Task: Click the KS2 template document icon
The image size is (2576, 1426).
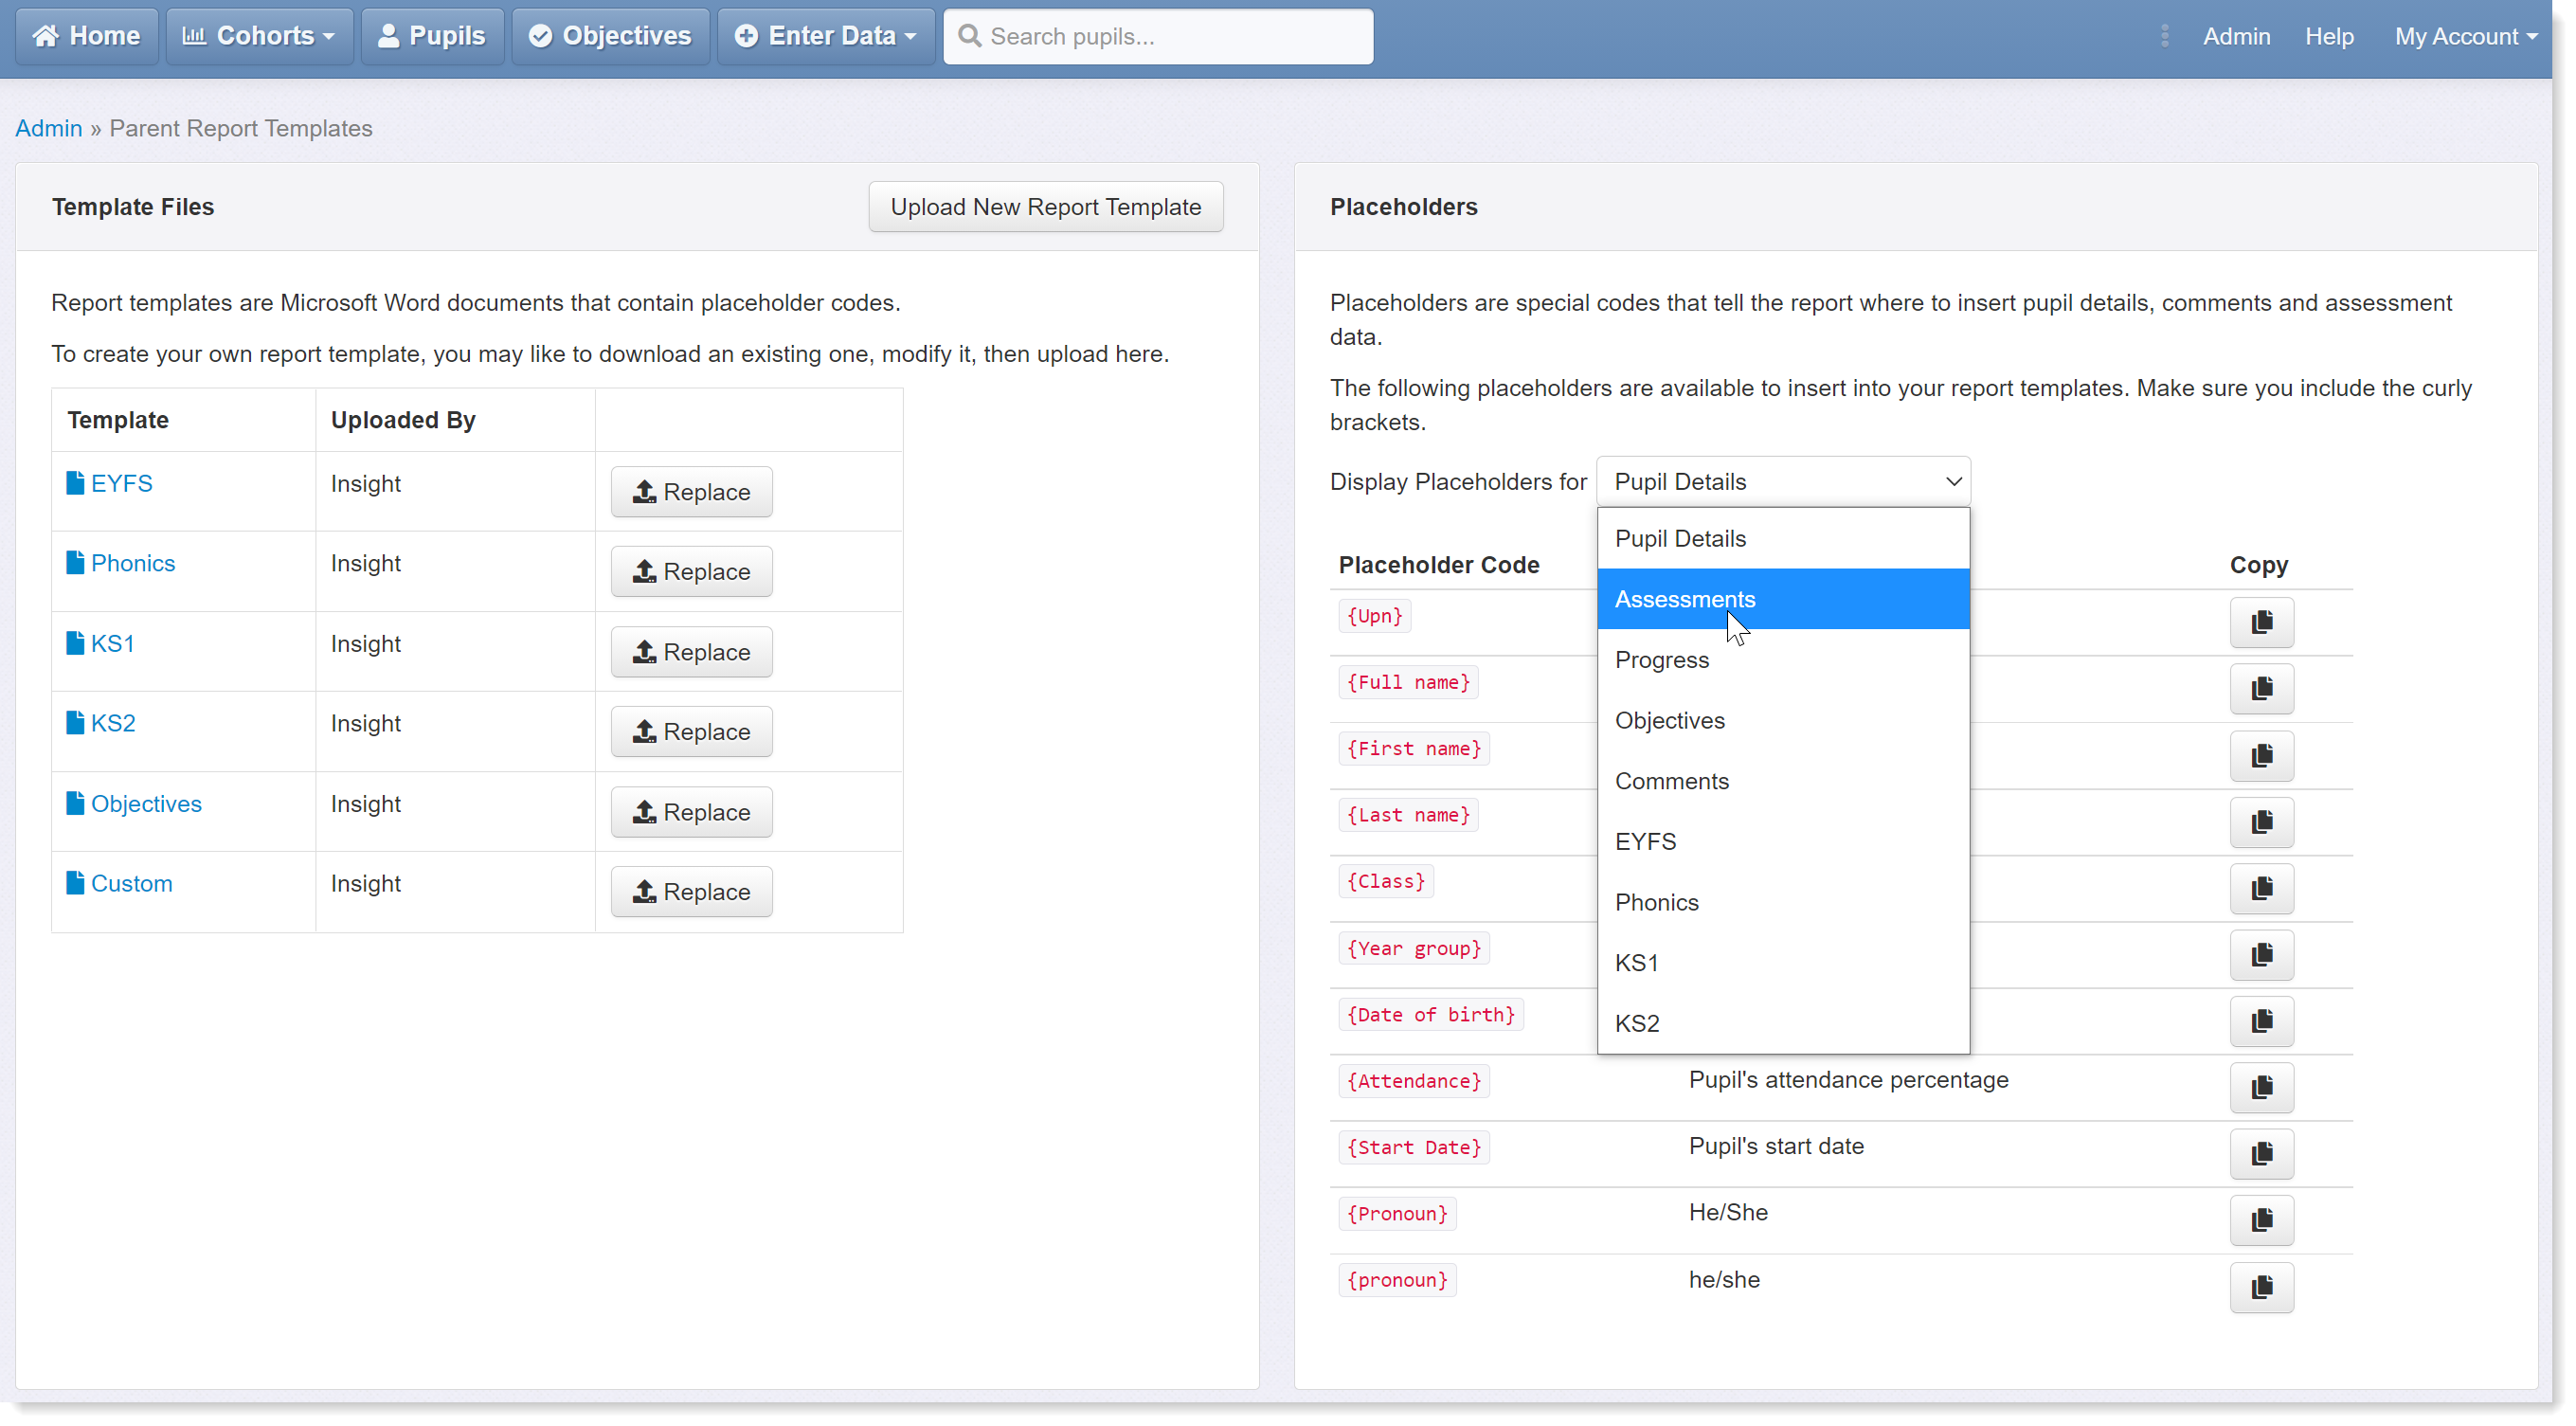Action: 75,723
